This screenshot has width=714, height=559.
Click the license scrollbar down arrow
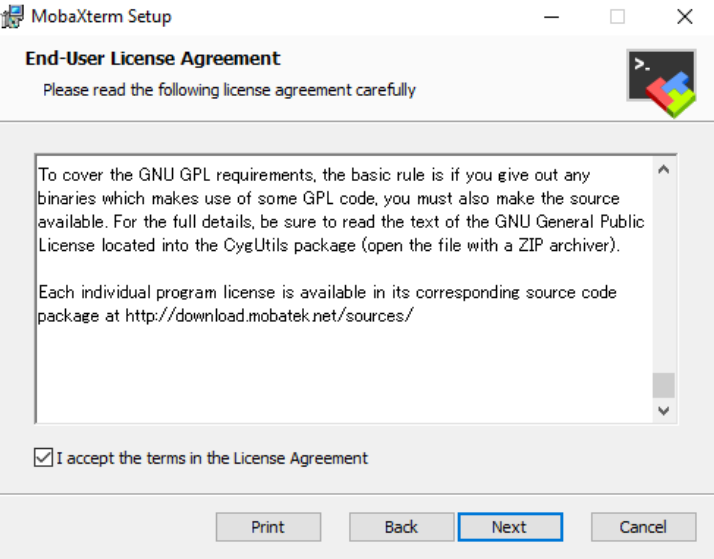tap(663, 410)
